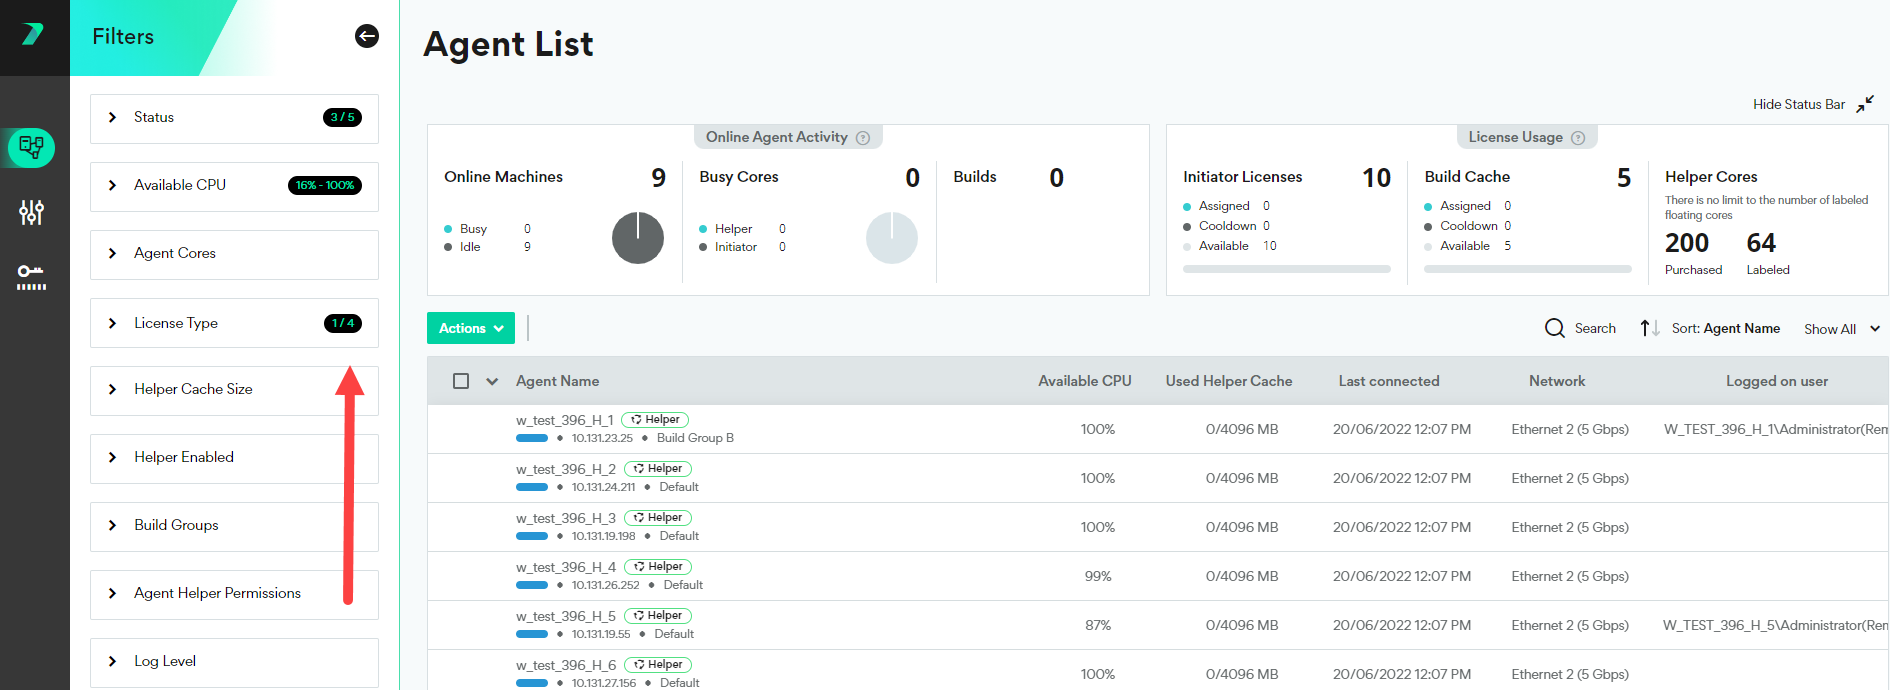Screen dimensions: 1890x690
Task: Click the License Usage help icon
Action: [1578, 138]
